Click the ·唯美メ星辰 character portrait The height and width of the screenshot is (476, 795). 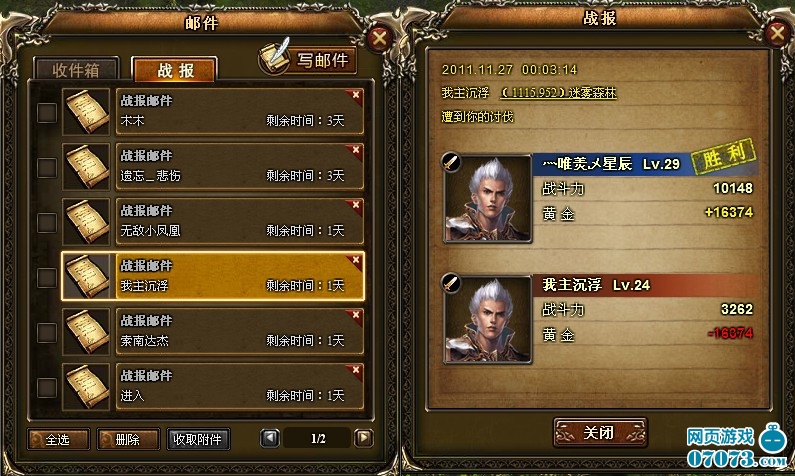coord(488,199)
